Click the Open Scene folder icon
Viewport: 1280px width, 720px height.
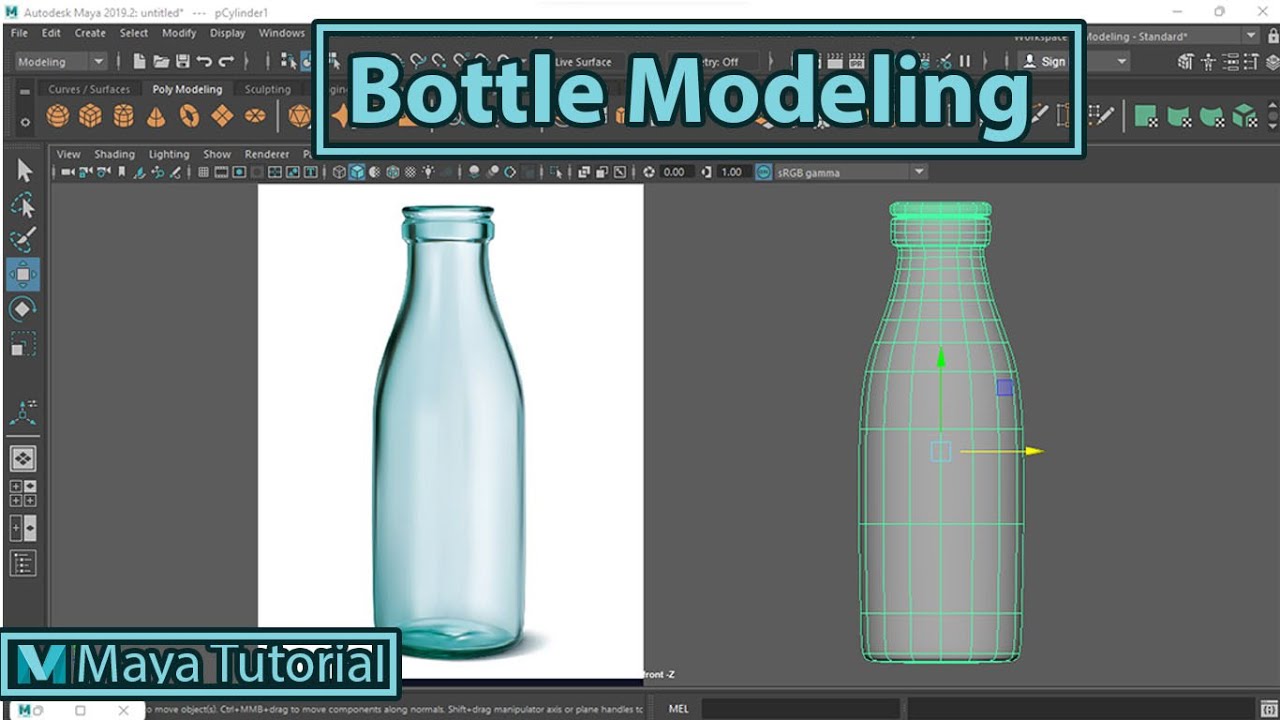(x=161, y=62)
